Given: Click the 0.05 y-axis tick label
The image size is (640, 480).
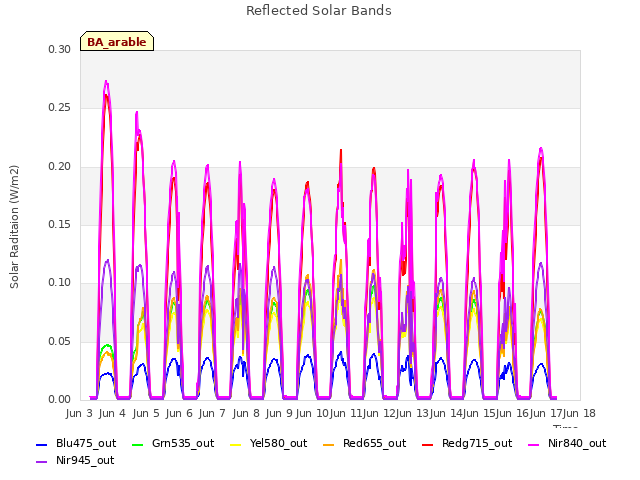Looking at the screenshot, I should click(60, 341).
